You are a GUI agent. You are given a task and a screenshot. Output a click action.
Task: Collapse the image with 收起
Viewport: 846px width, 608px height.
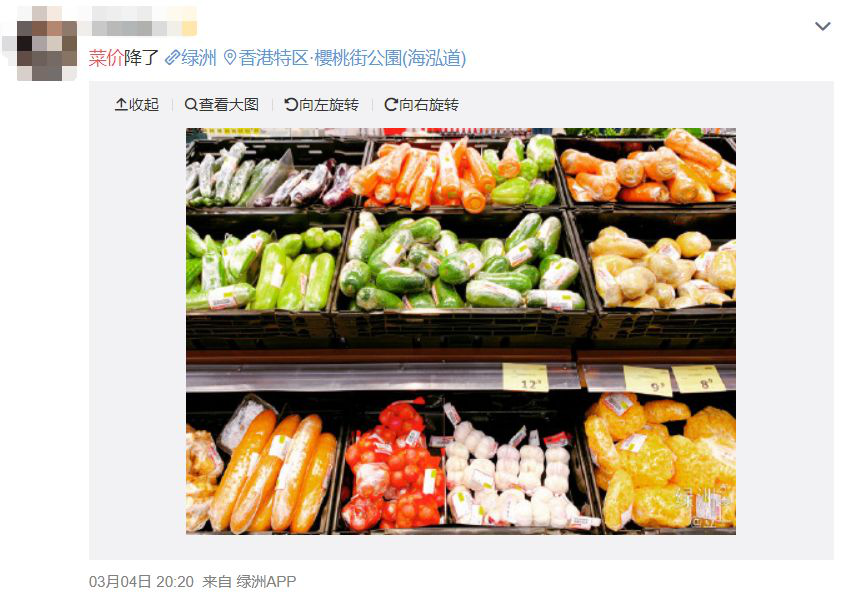[137, 104]
